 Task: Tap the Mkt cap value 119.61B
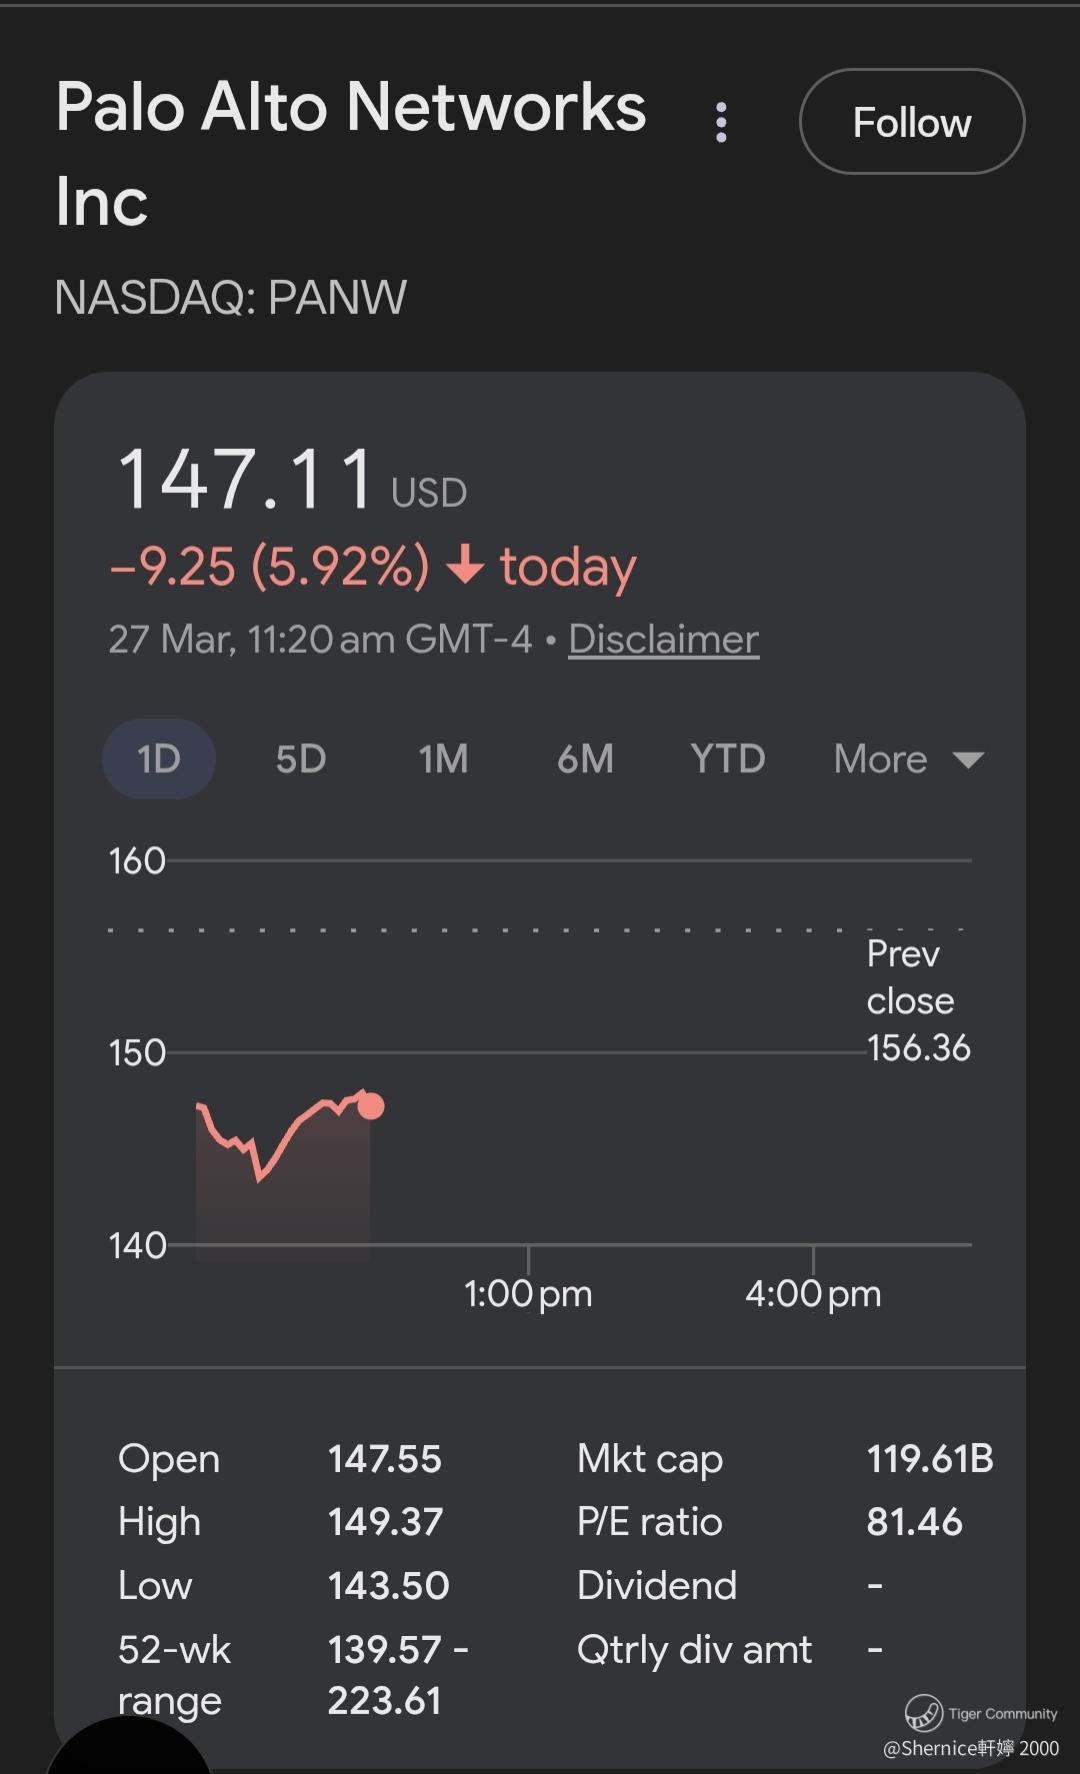[x=929, y=1458]
